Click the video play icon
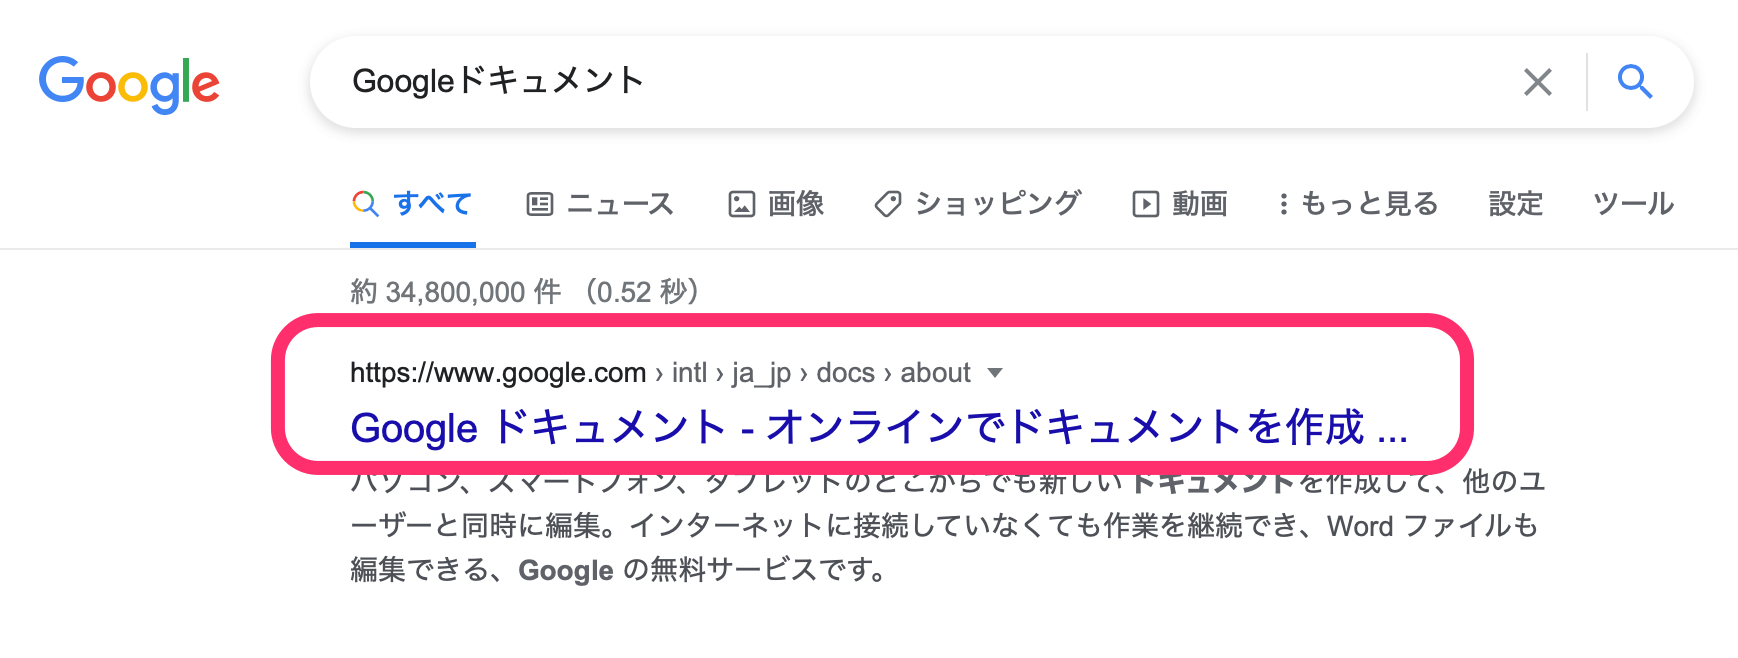The height and width of the screenshot is (658, 1738). point(1145,204)
